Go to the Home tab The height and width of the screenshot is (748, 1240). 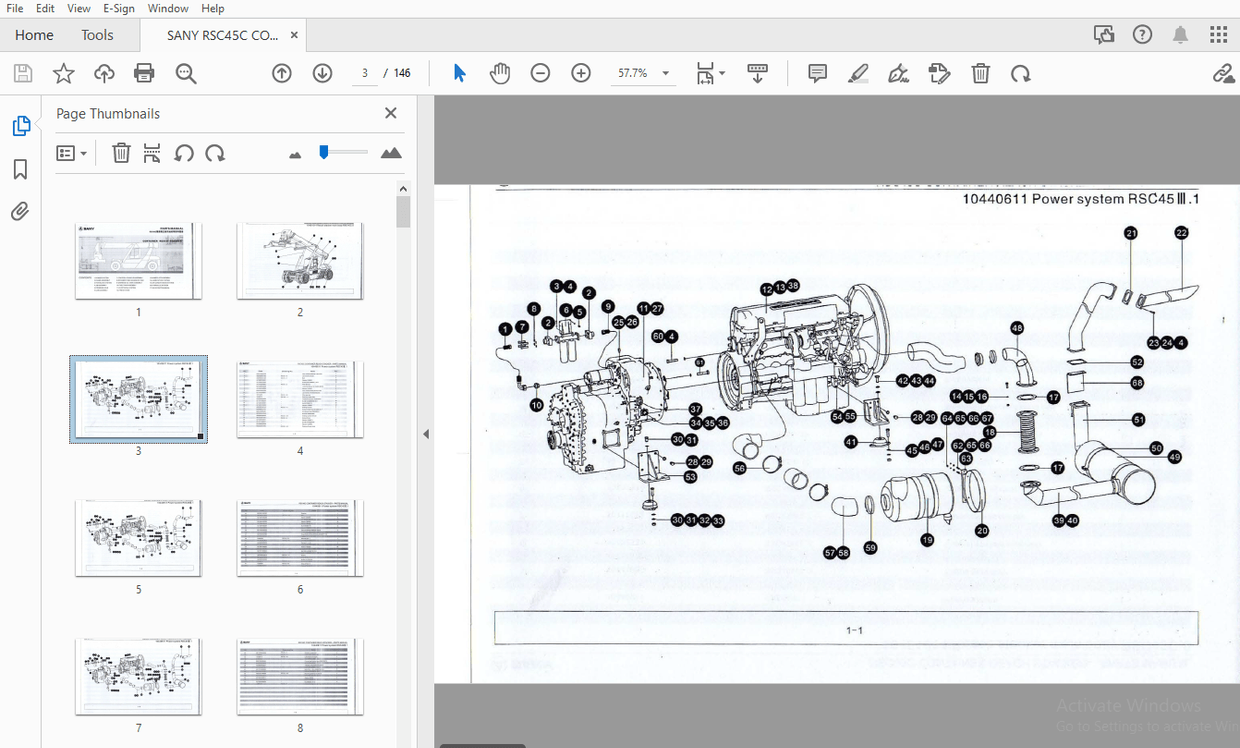34,35
